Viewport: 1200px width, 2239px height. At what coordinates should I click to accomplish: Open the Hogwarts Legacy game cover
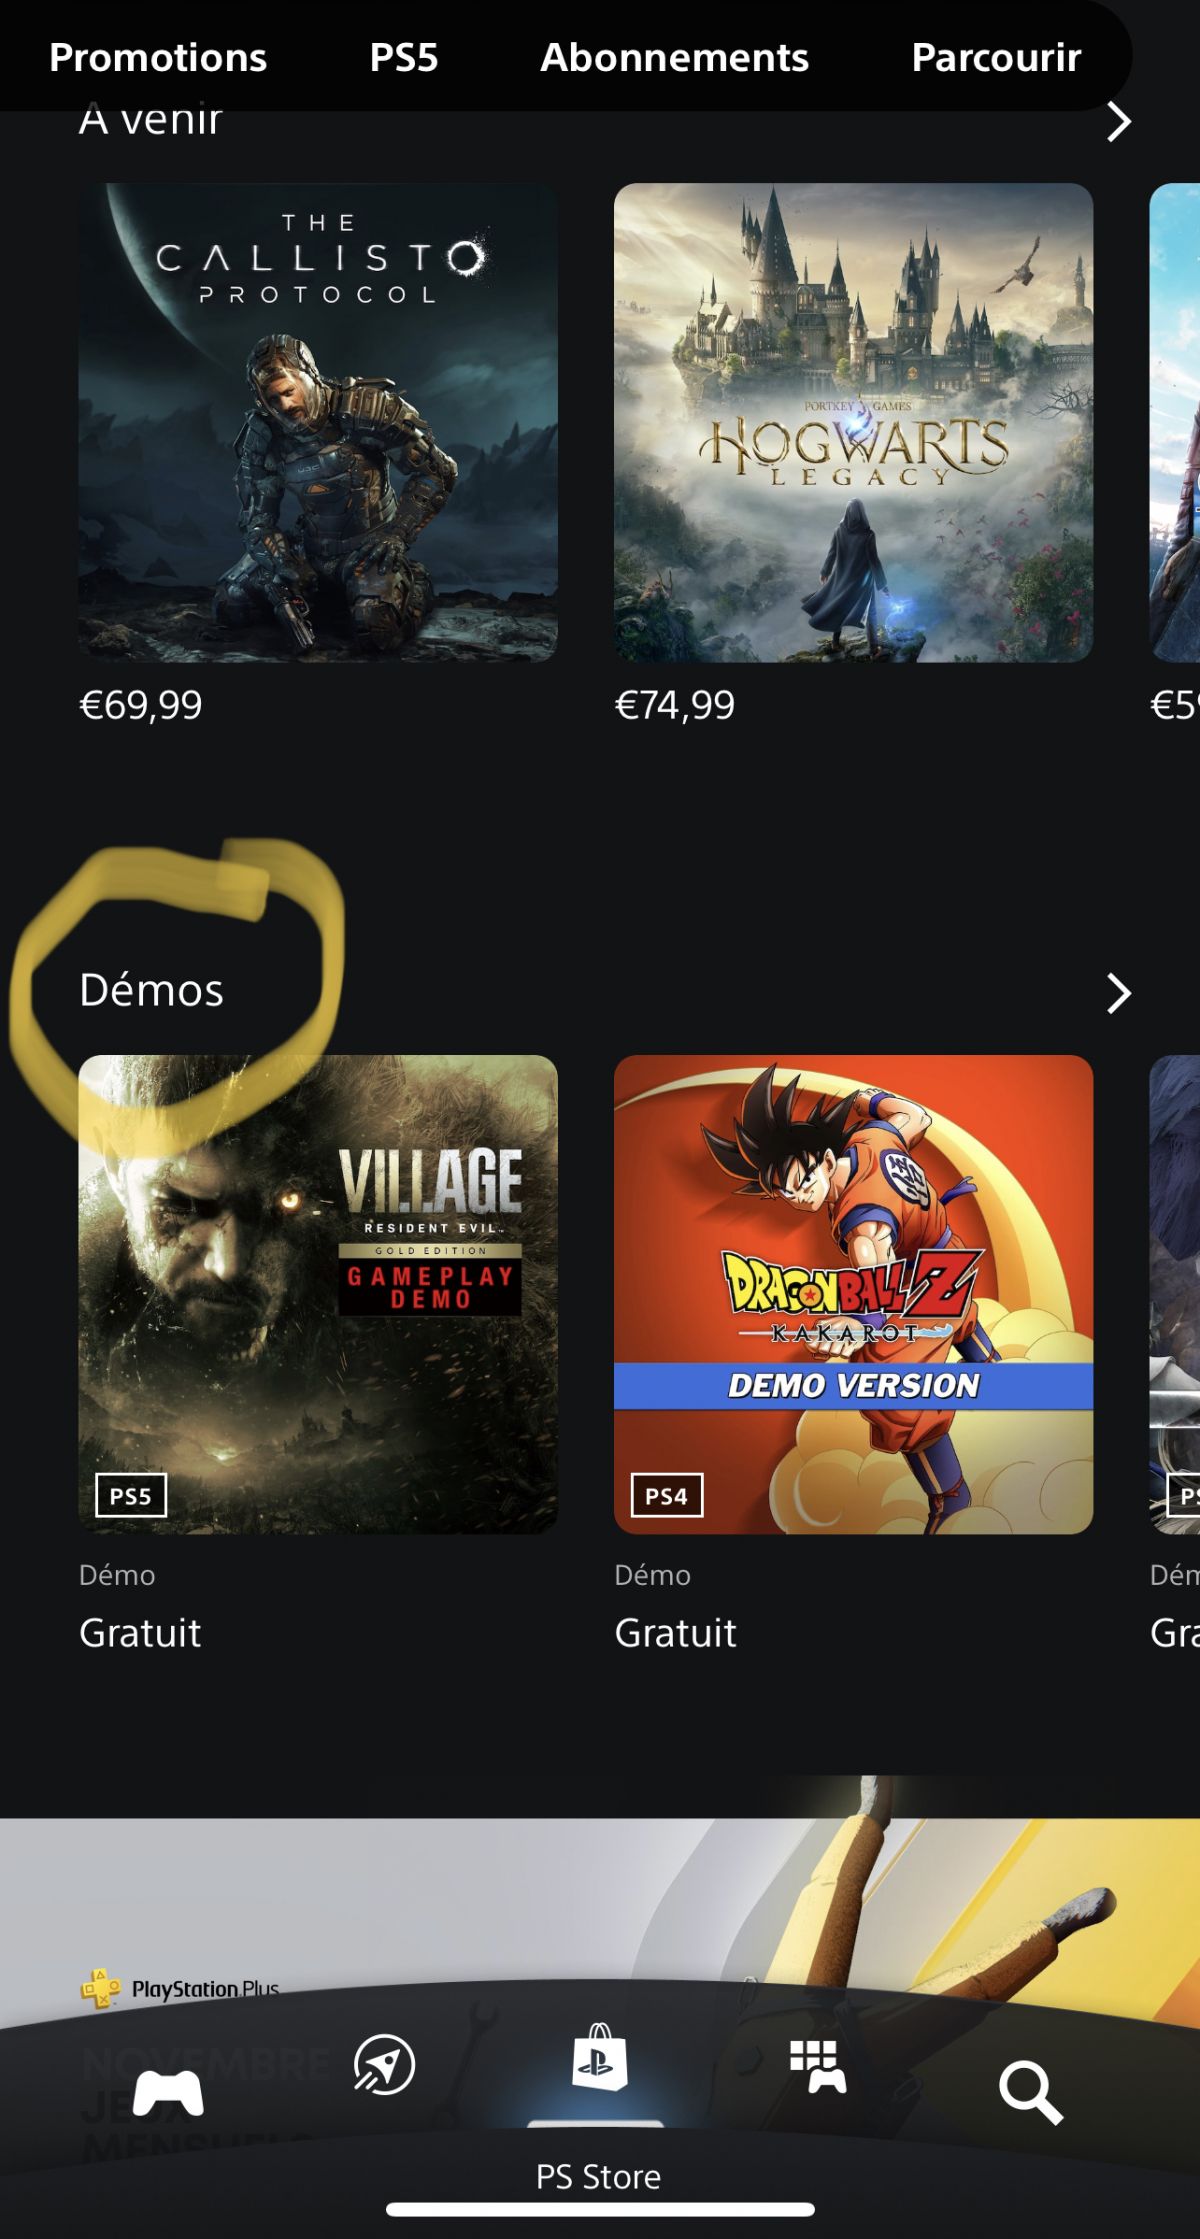(x=853, y=422)
